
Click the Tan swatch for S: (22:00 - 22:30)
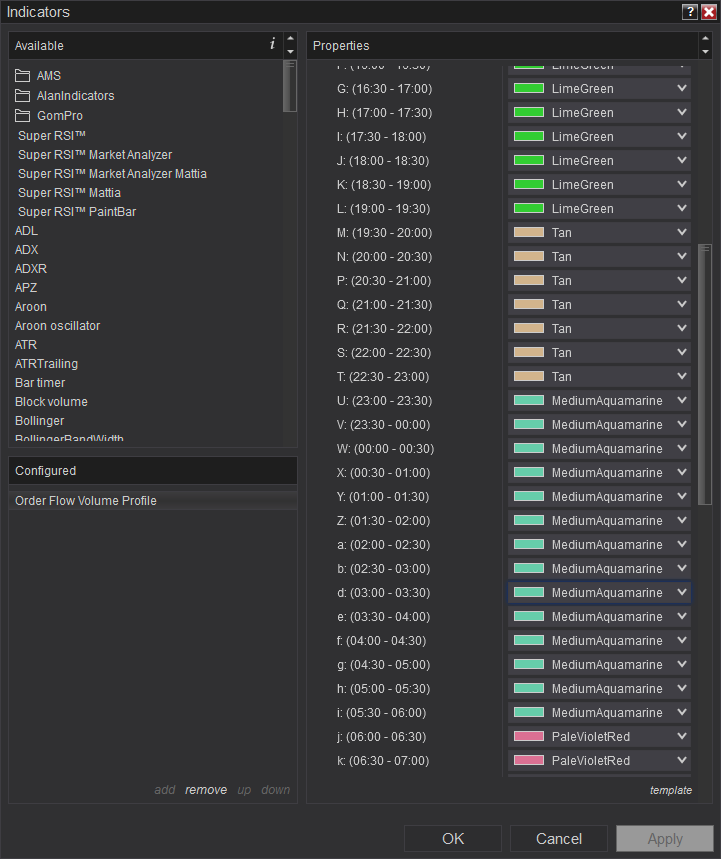[529, 352]
